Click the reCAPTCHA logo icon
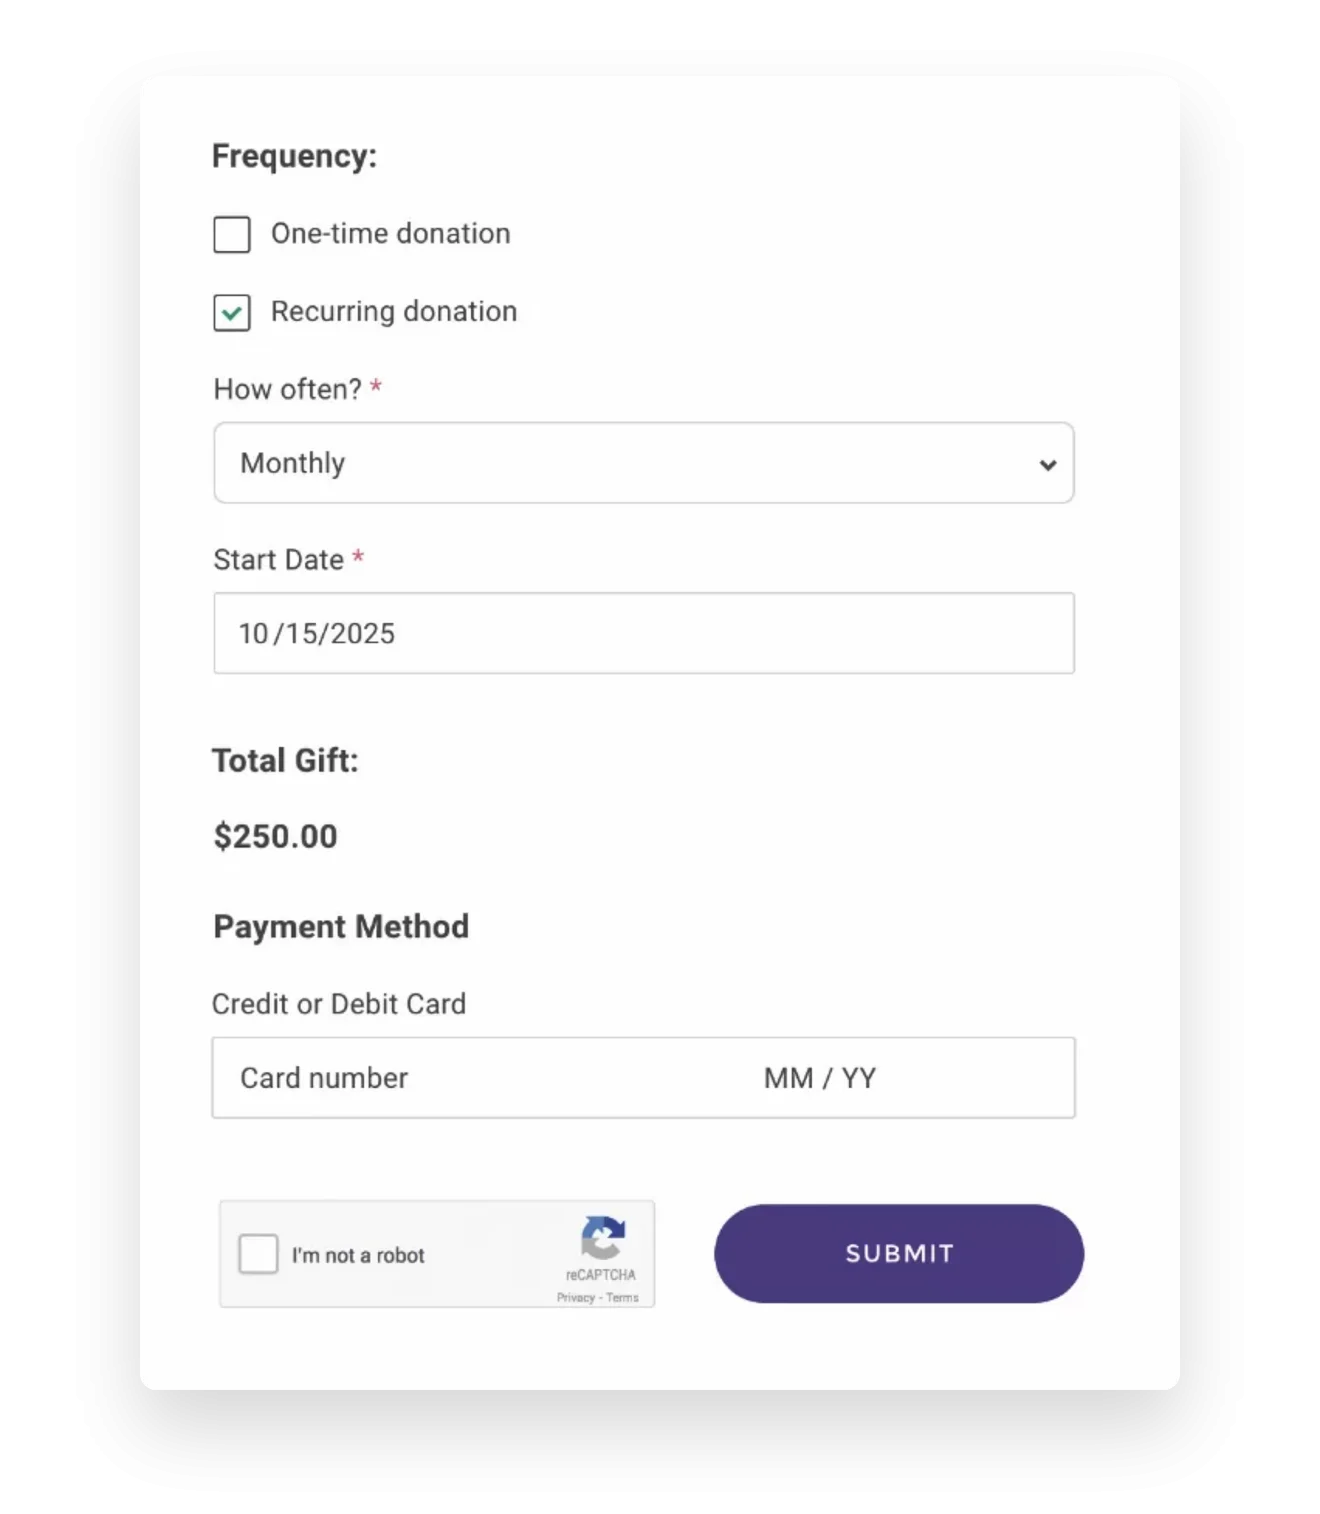Screen dimensions: 1320x1514 pyautogui.click(x=603, y=1237)
